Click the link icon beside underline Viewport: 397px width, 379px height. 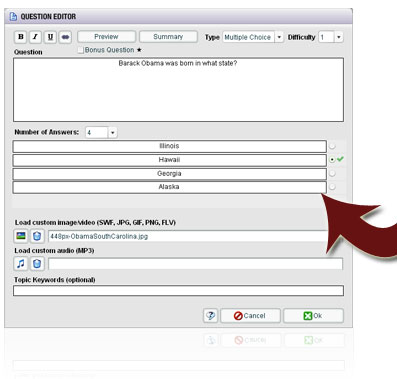[65, 37]
